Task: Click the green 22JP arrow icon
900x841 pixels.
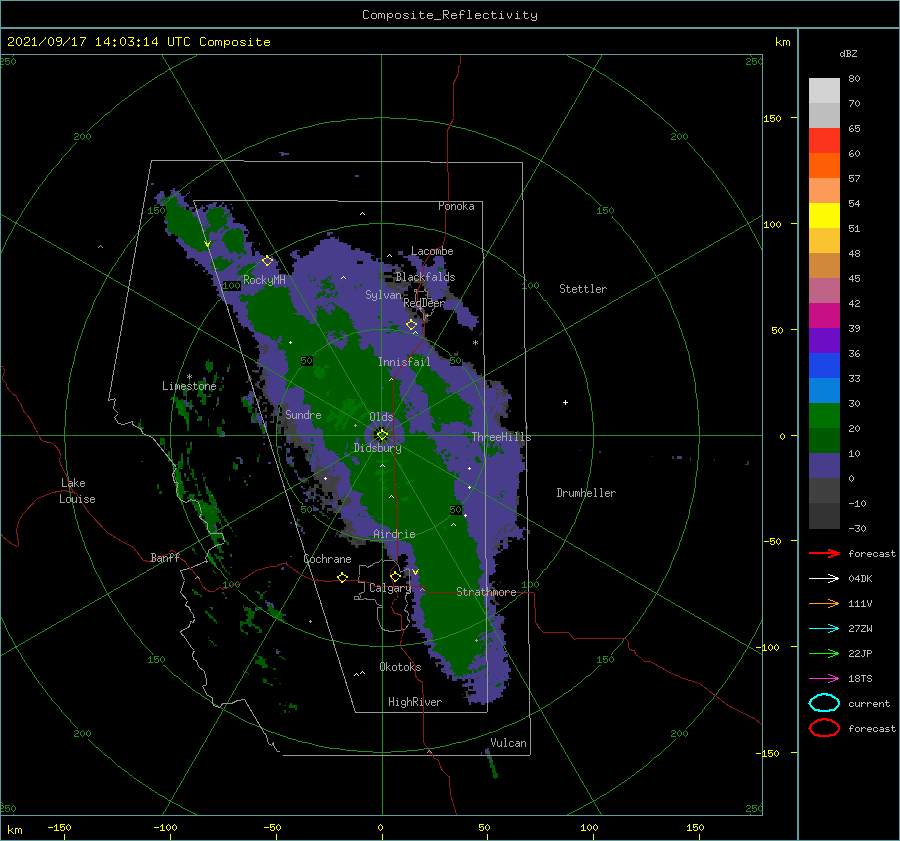Action: pyautogui.click(x=824, y=653)
